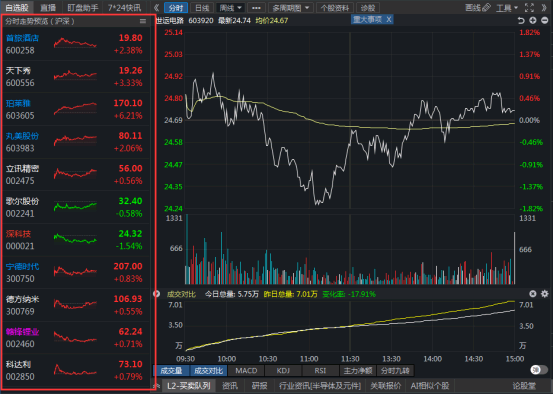The image size is (554, 394).
Task: Open the 诊股 diagnosis button
Action: 368,8
